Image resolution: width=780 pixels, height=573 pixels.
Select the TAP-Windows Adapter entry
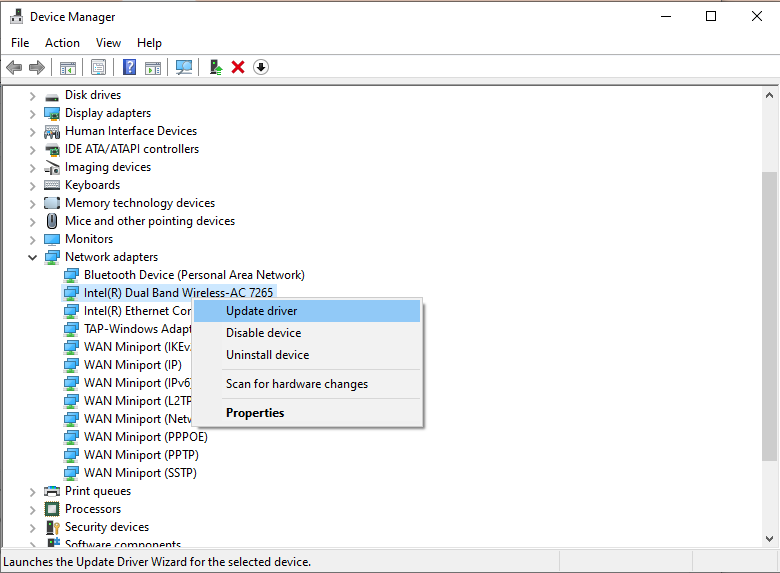click(x=137, y=329)
